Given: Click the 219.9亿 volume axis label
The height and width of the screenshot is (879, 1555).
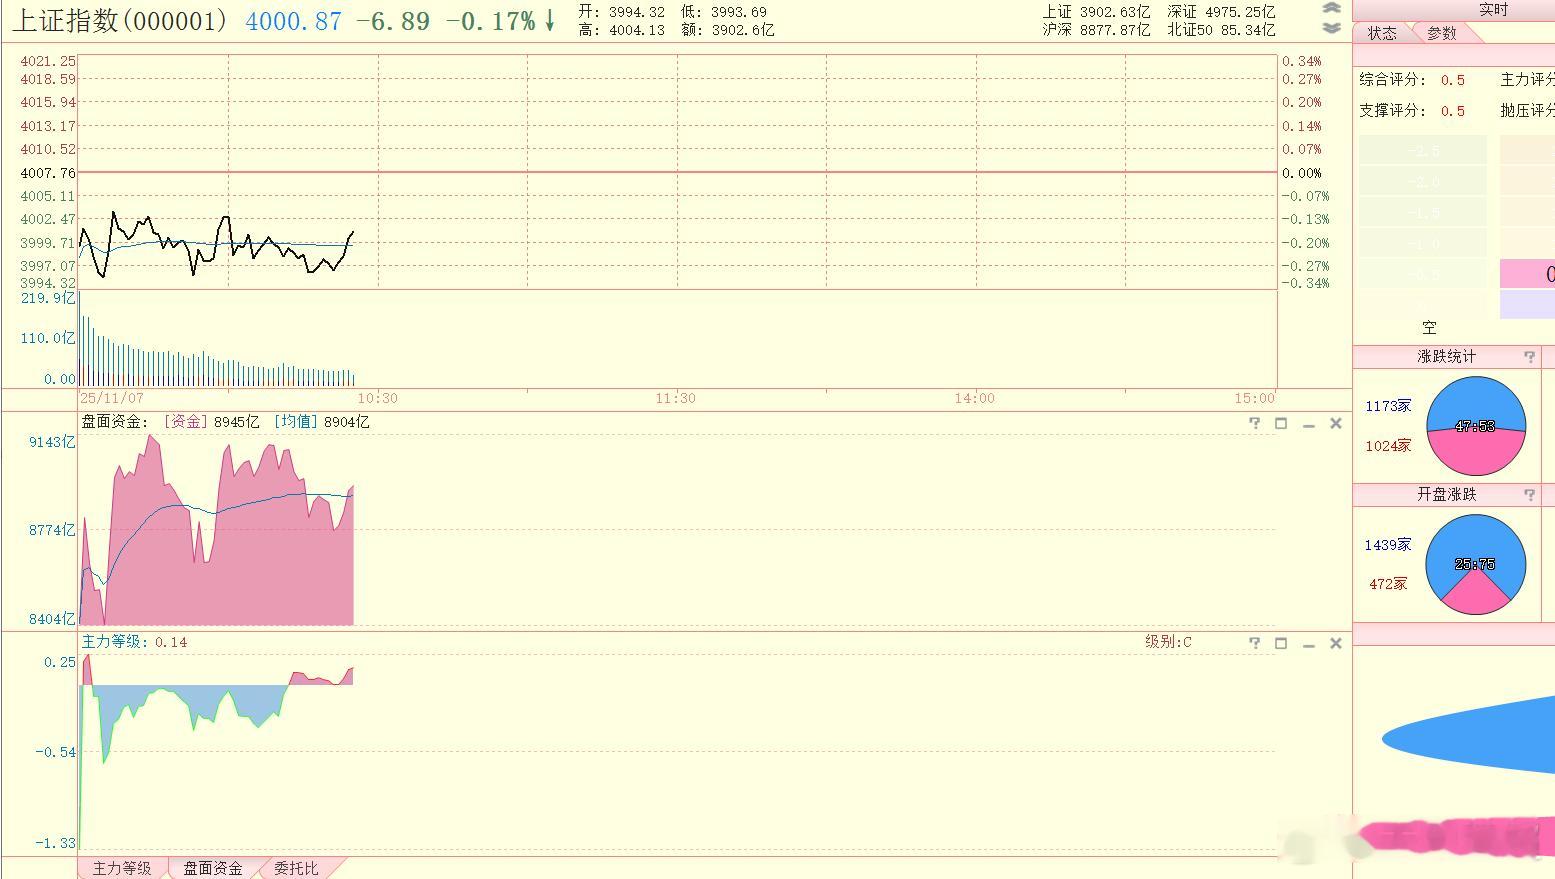Looking at the screenshot, I should pyautogui.click(x=47, y=298).
